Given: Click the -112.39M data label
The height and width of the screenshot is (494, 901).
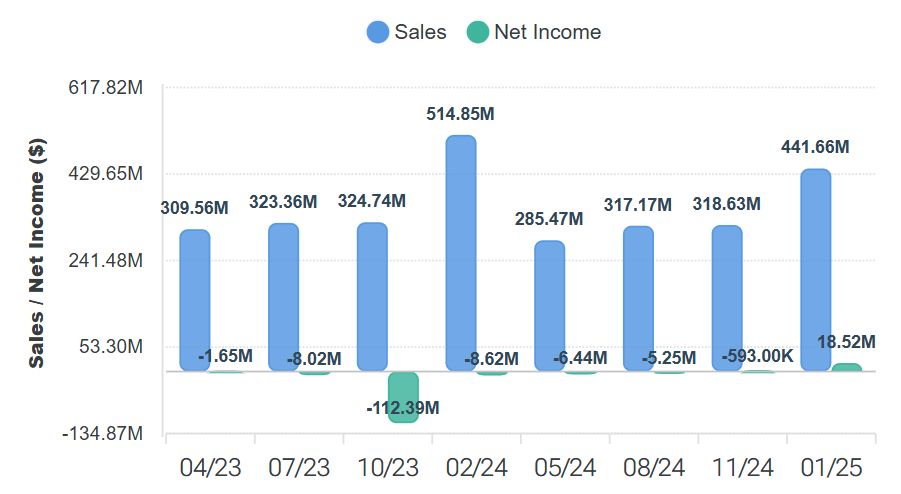Looking at the screenshot, I should tap(403, 408).
